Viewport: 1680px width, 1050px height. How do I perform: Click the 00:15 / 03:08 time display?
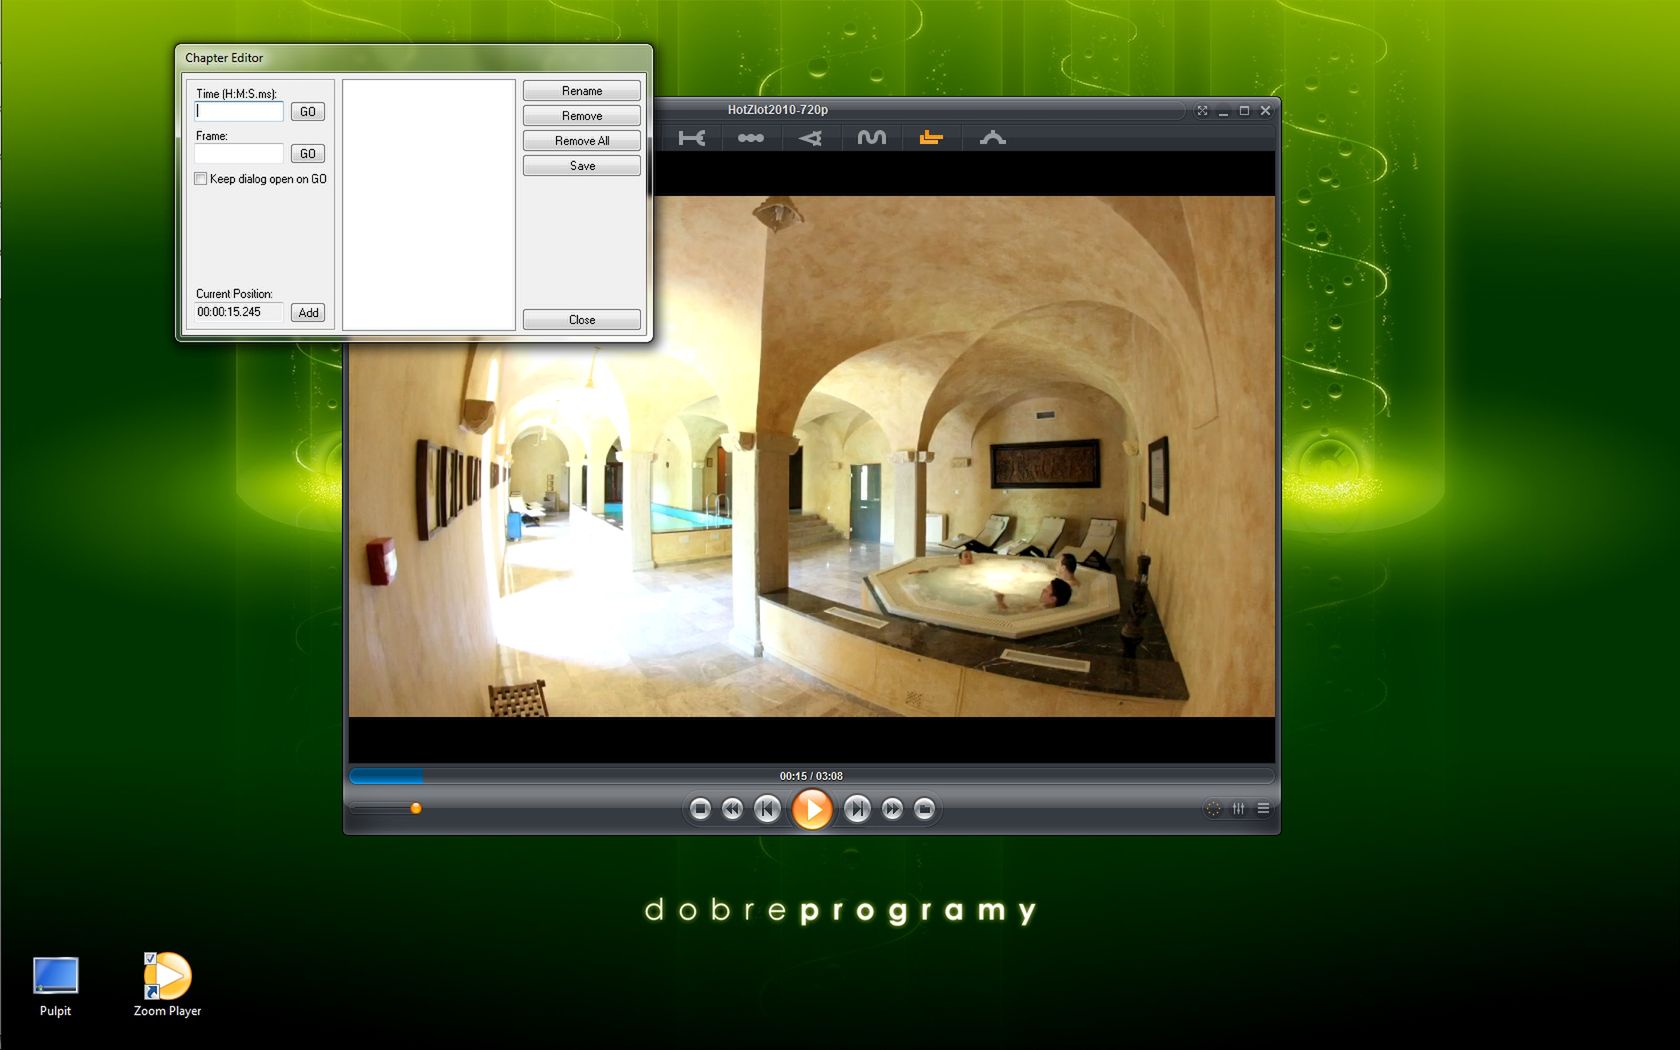(811, 776)
